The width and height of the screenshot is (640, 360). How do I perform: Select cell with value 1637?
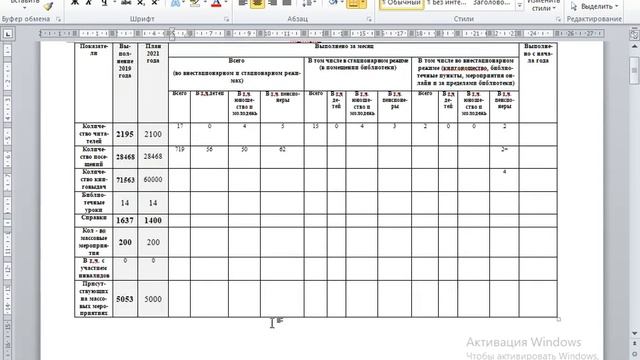pos(125,220)
